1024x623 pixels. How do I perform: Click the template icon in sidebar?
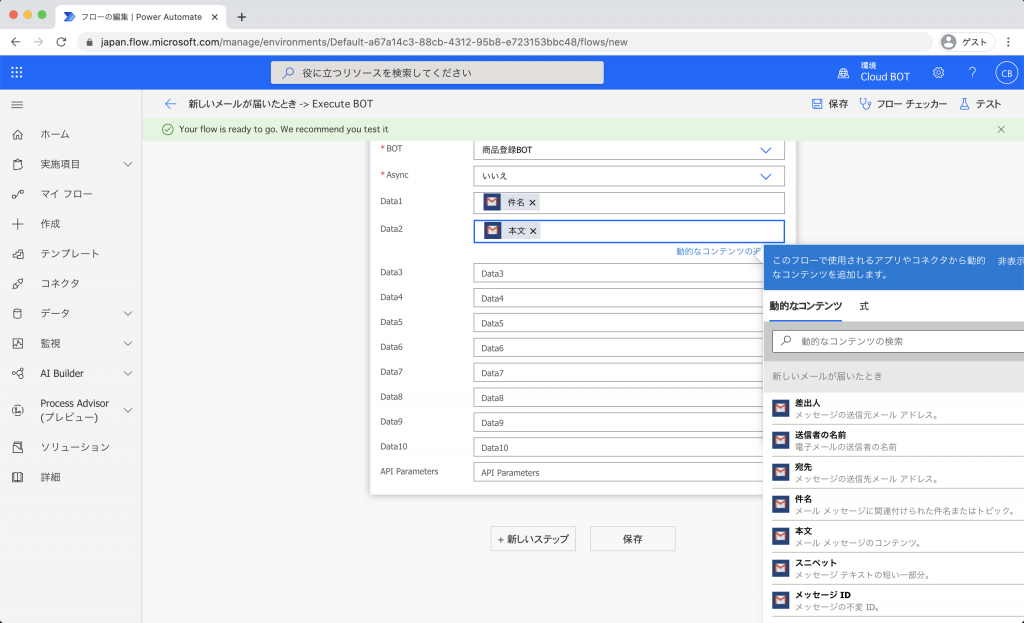click(x=18, y=254)
